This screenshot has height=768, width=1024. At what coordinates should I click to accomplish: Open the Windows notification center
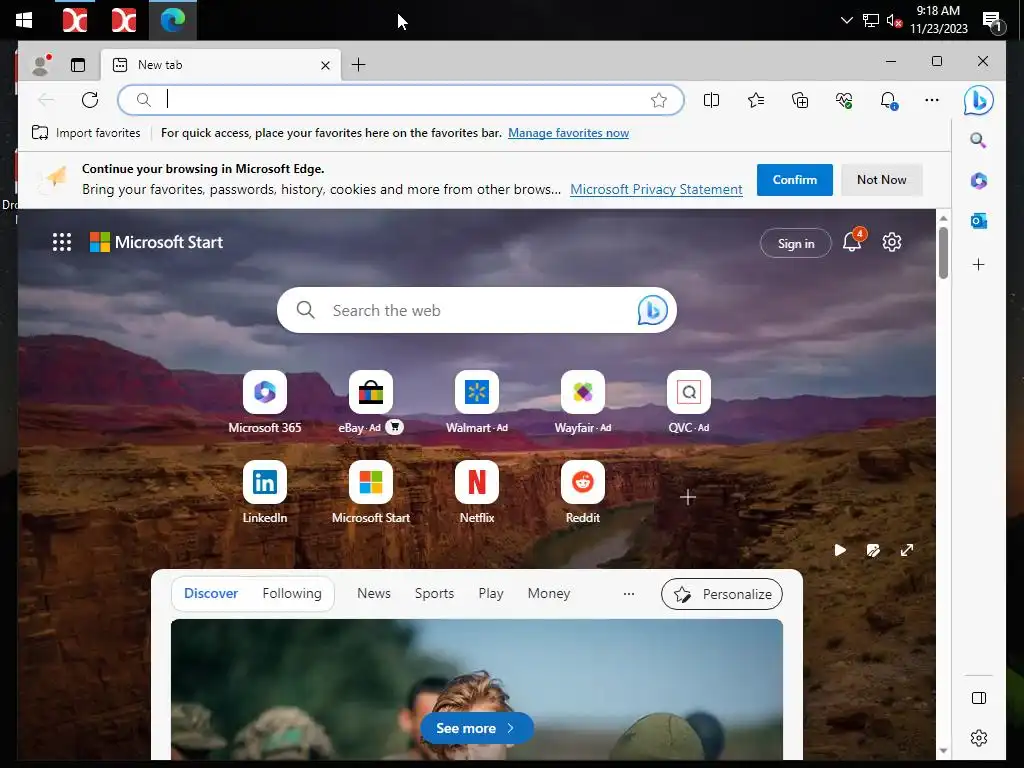993,23
